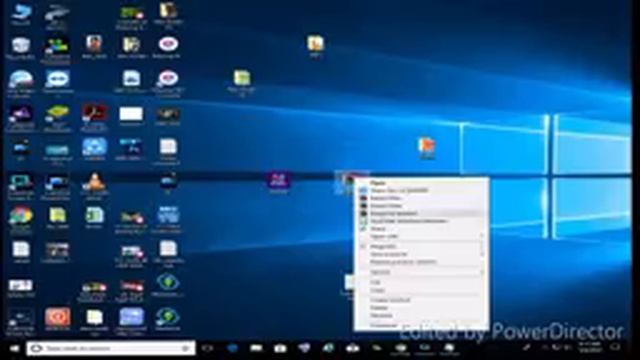This screenshot has width=640, height=360.
Task: Open the Action Center notification icon
Action: (616, 348)
